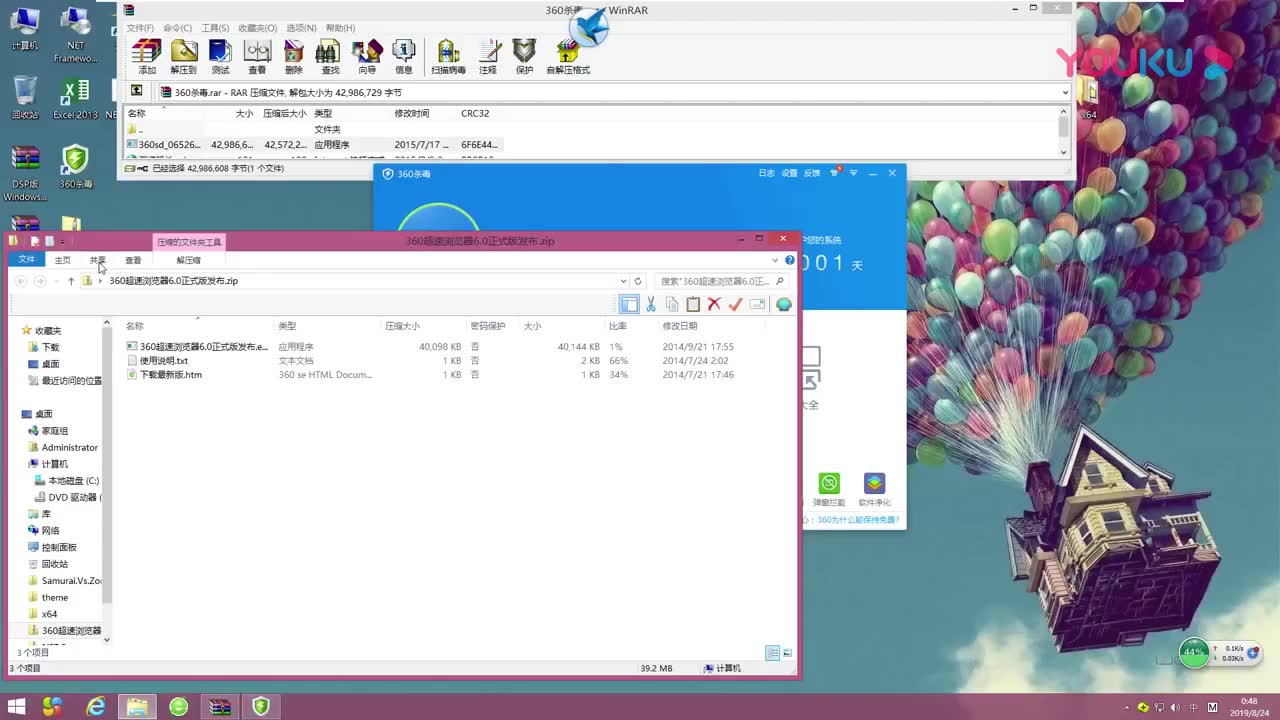This screenshot has width=1280, height=720.
Task: Click the refresh button by Explorer address bar
Action: tap(638, 281)
